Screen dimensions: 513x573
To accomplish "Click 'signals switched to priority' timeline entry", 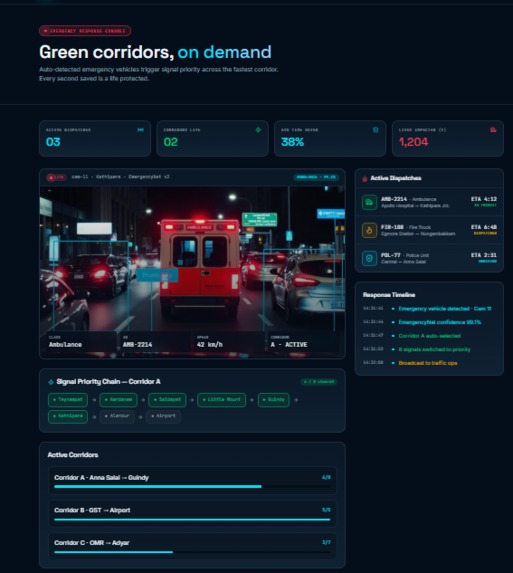I will pyautogui.click(x=434, y=349).
